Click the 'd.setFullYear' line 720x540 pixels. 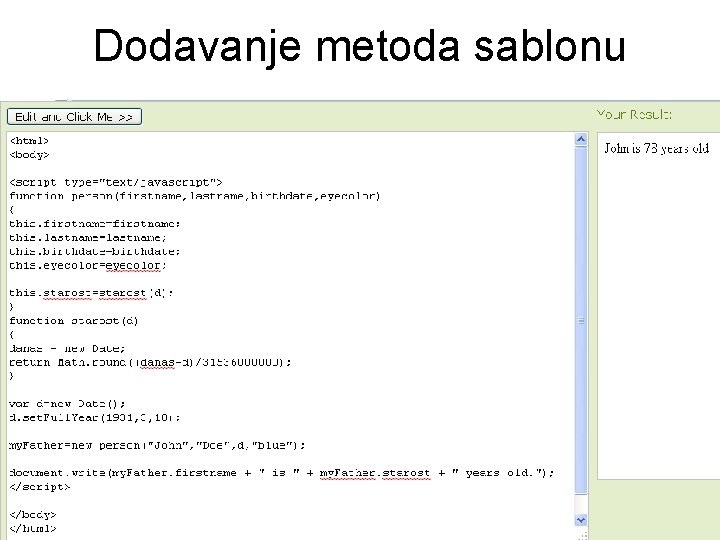(x=95, y=417)
